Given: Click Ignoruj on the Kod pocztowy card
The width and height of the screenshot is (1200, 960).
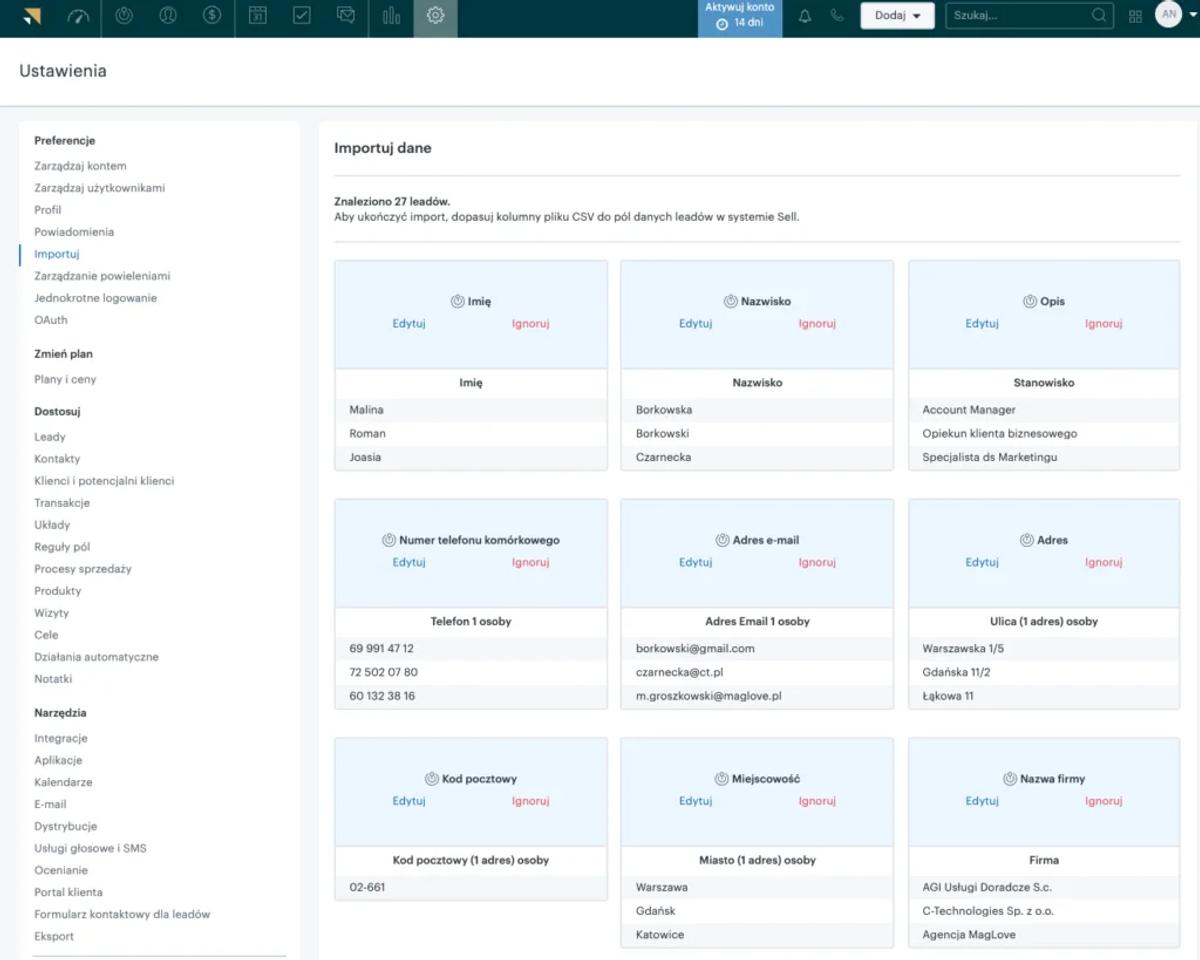Looking at the screenshot, I should [x=531, y=801].
